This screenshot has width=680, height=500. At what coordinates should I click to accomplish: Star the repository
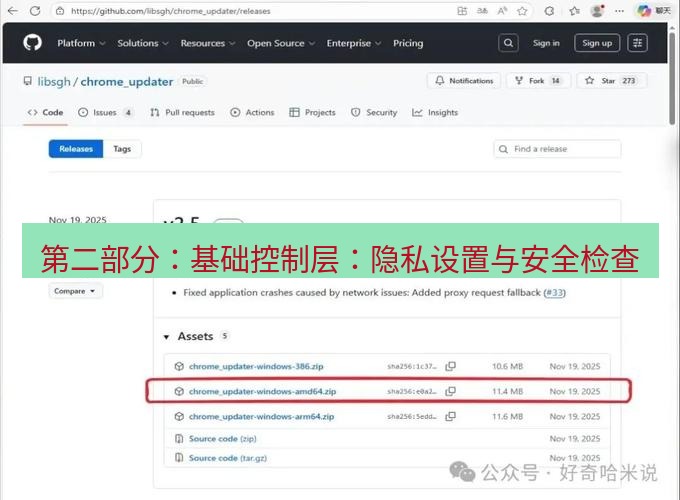[611, 81]
